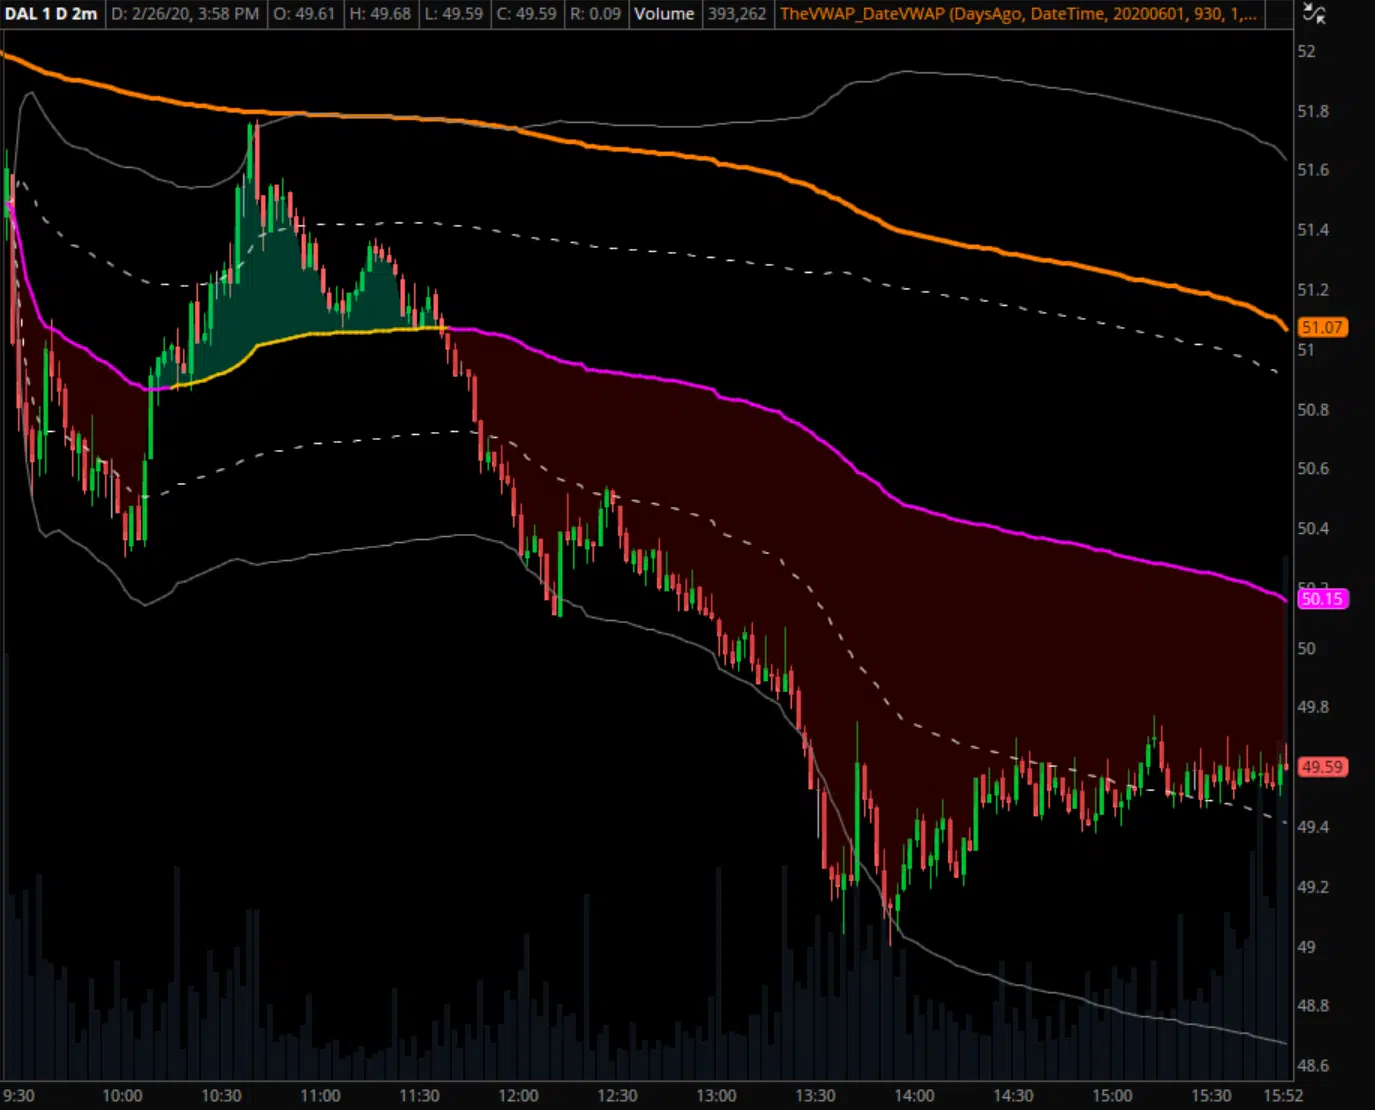Click the 51.2 price axis label

tap(1313, 290)
